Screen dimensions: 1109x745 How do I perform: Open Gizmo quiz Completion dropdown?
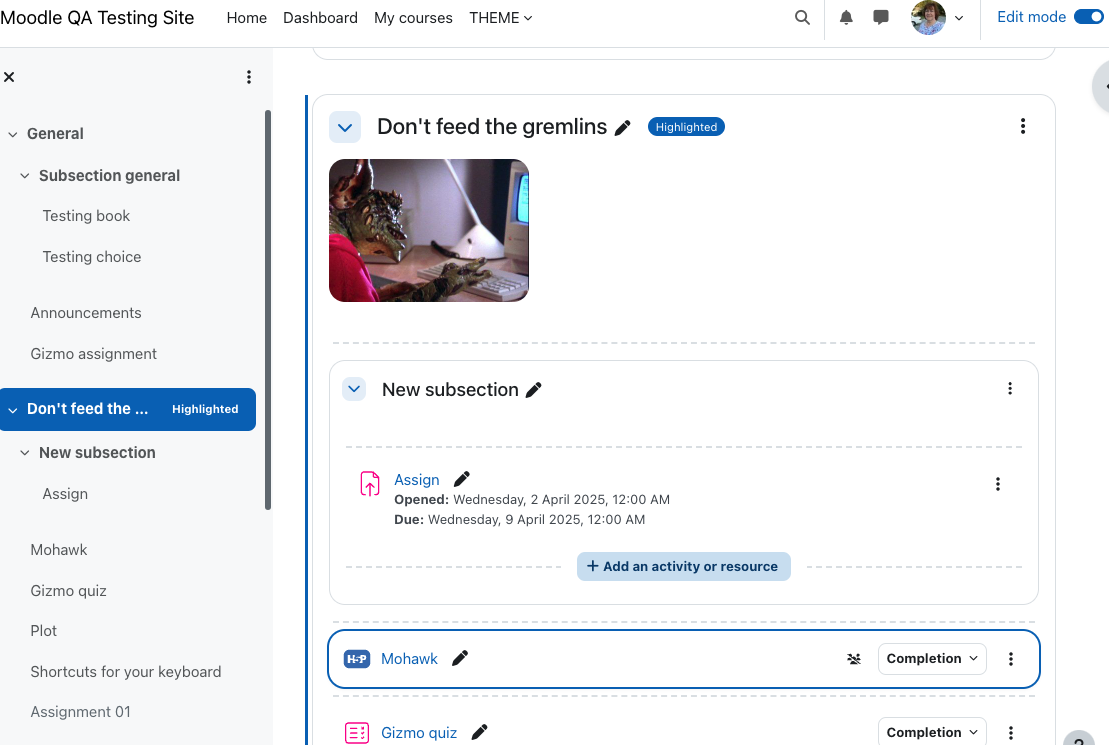932,732
